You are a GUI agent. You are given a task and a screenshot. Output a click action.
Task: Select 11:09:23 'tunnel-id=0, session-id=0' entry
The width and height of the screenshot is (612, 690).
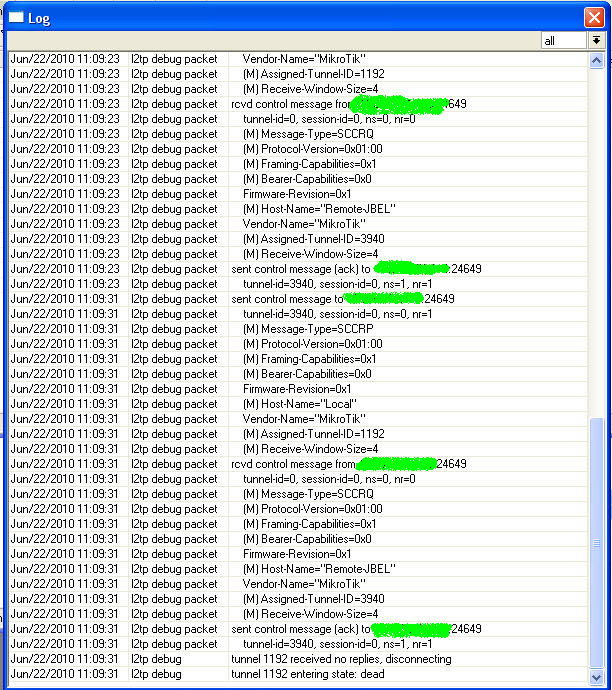298,119
